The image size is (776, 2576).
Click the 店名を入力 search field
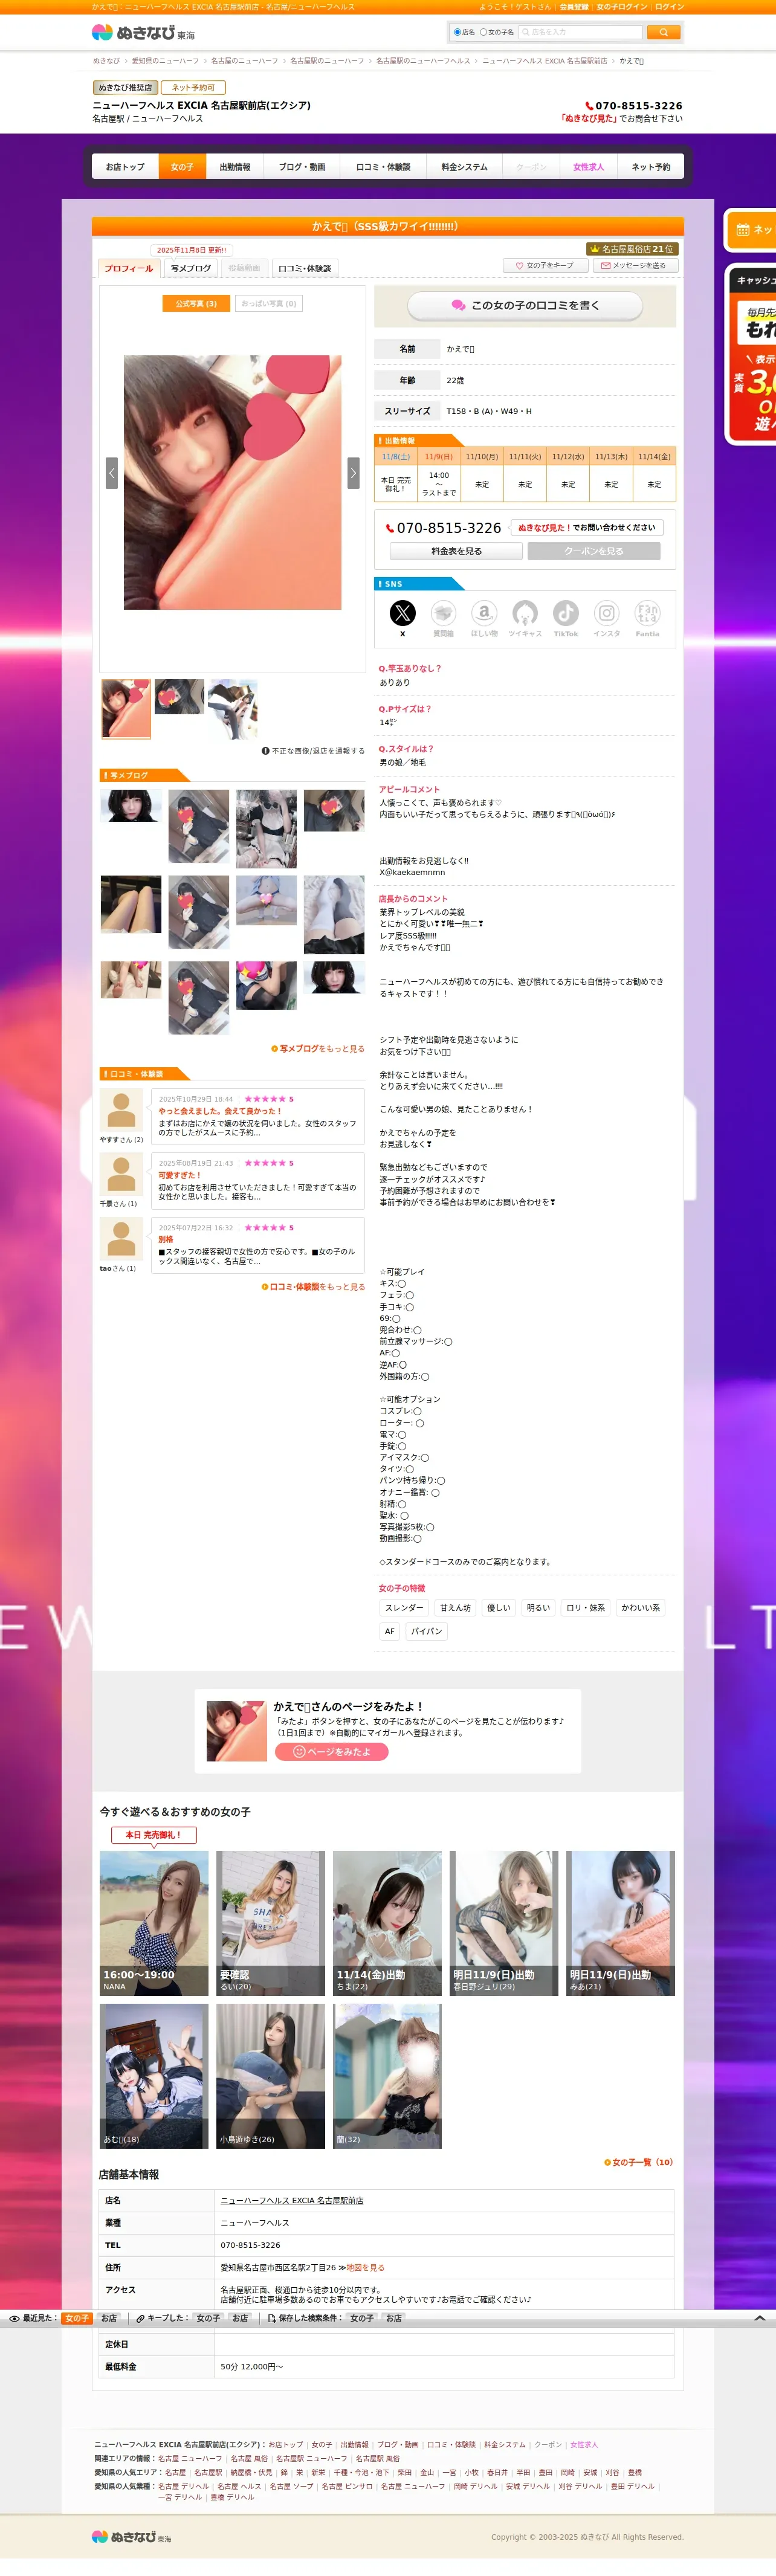tap(580, 32)
